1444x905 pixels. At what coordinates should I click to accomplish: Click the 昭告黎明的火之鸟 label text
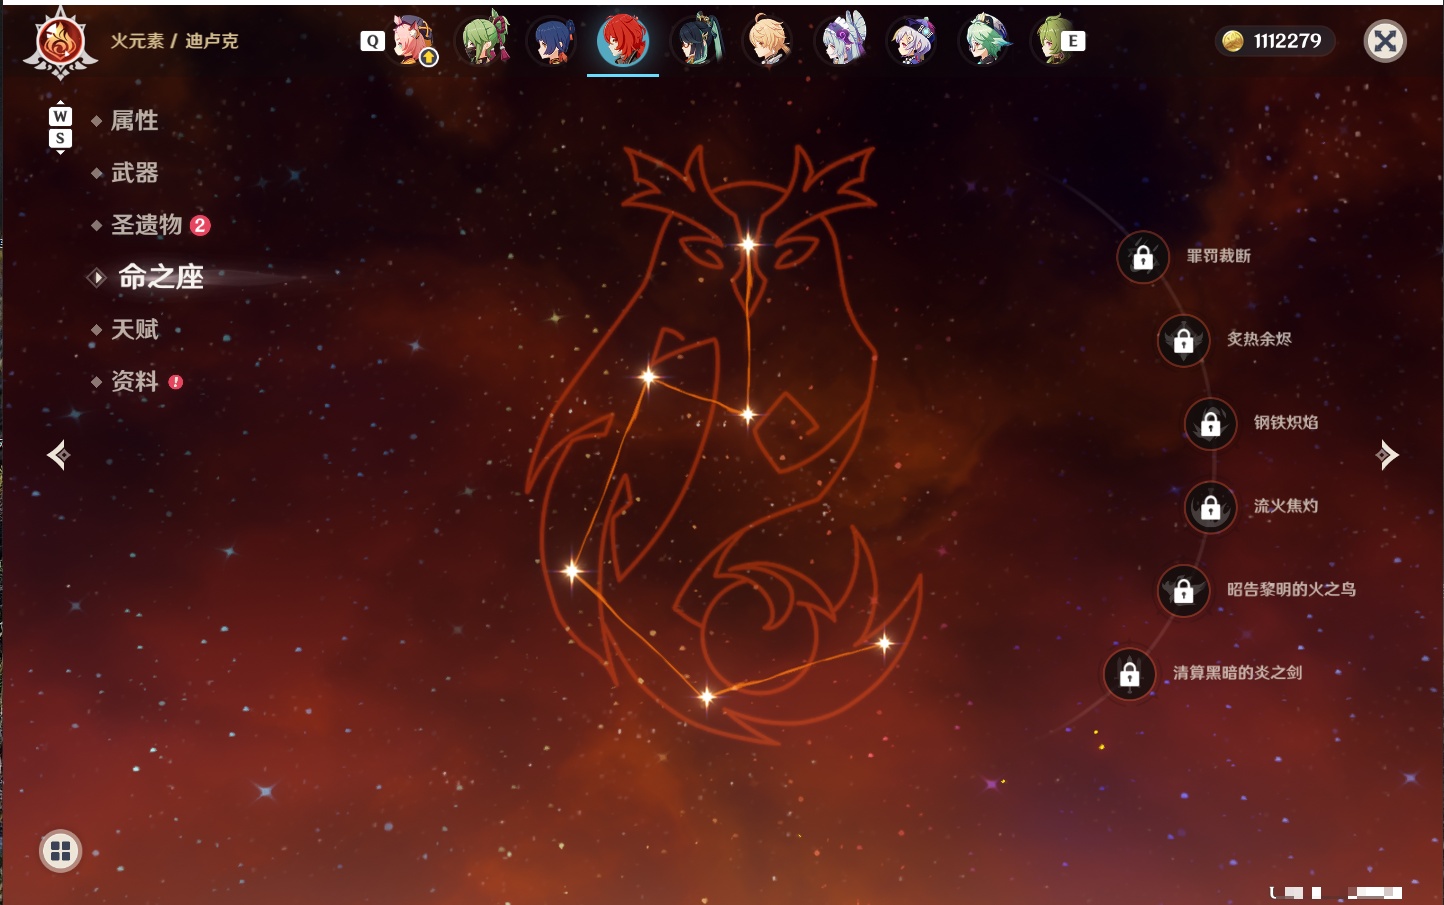(1291, 589)
